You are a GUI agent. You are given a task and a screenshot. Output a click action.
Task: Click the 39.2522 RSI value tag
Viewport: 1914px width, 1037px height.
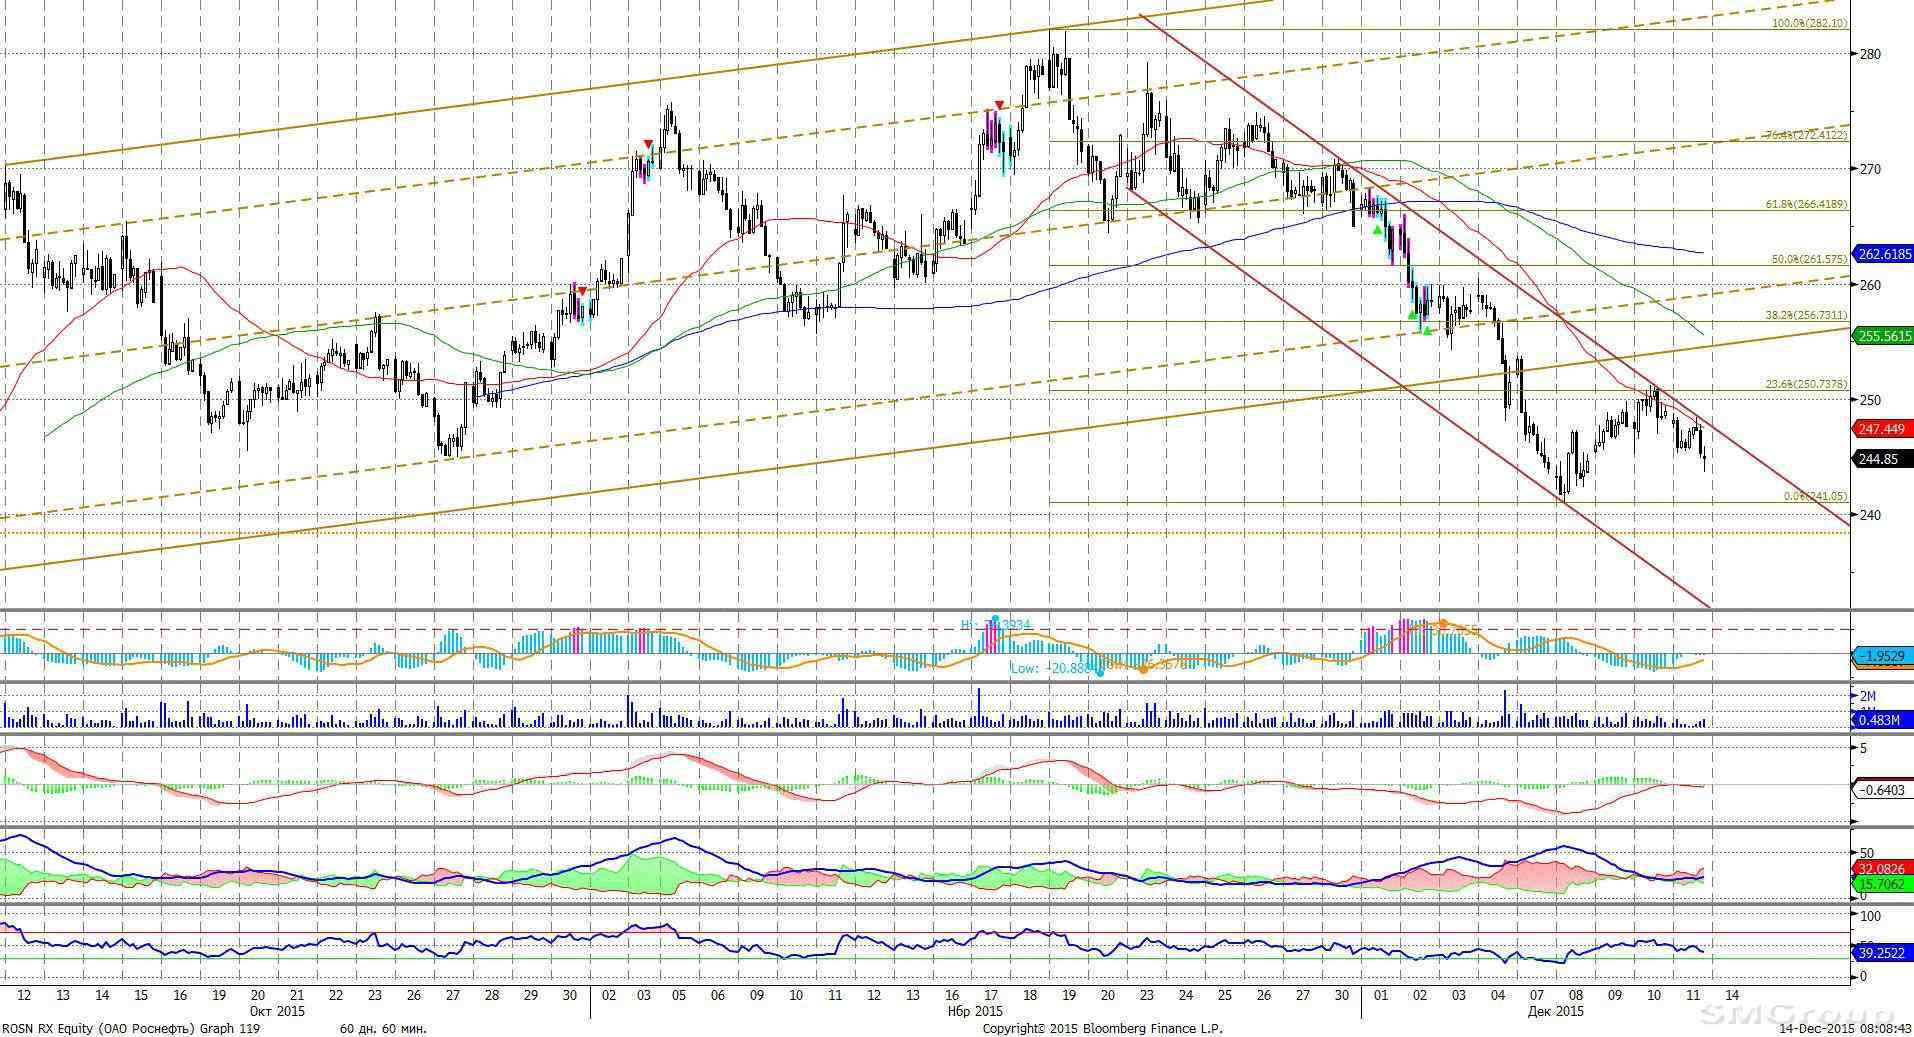pyautogui.click(x=1883, y=953)
